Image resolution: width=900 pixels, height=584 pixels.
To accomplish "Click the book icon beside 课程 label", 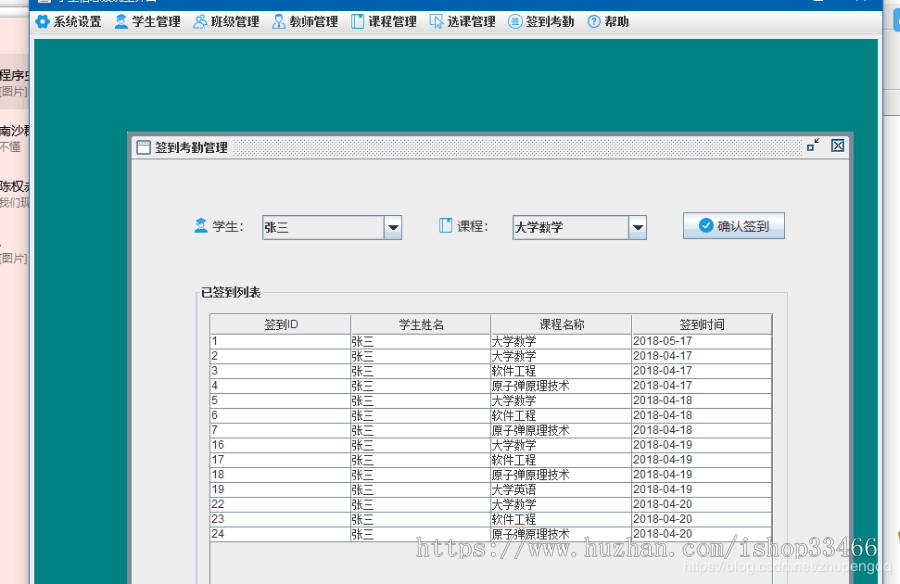I will 443,226.
